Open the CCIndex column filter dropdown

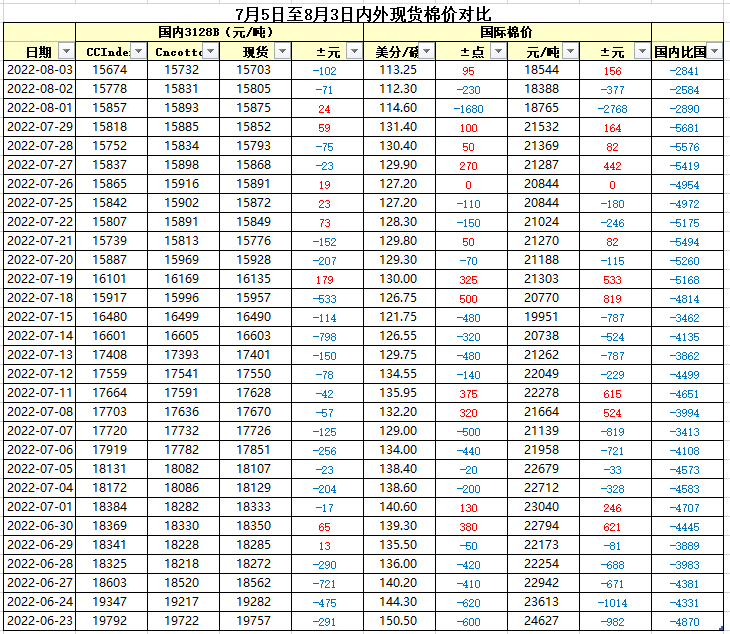138,51
